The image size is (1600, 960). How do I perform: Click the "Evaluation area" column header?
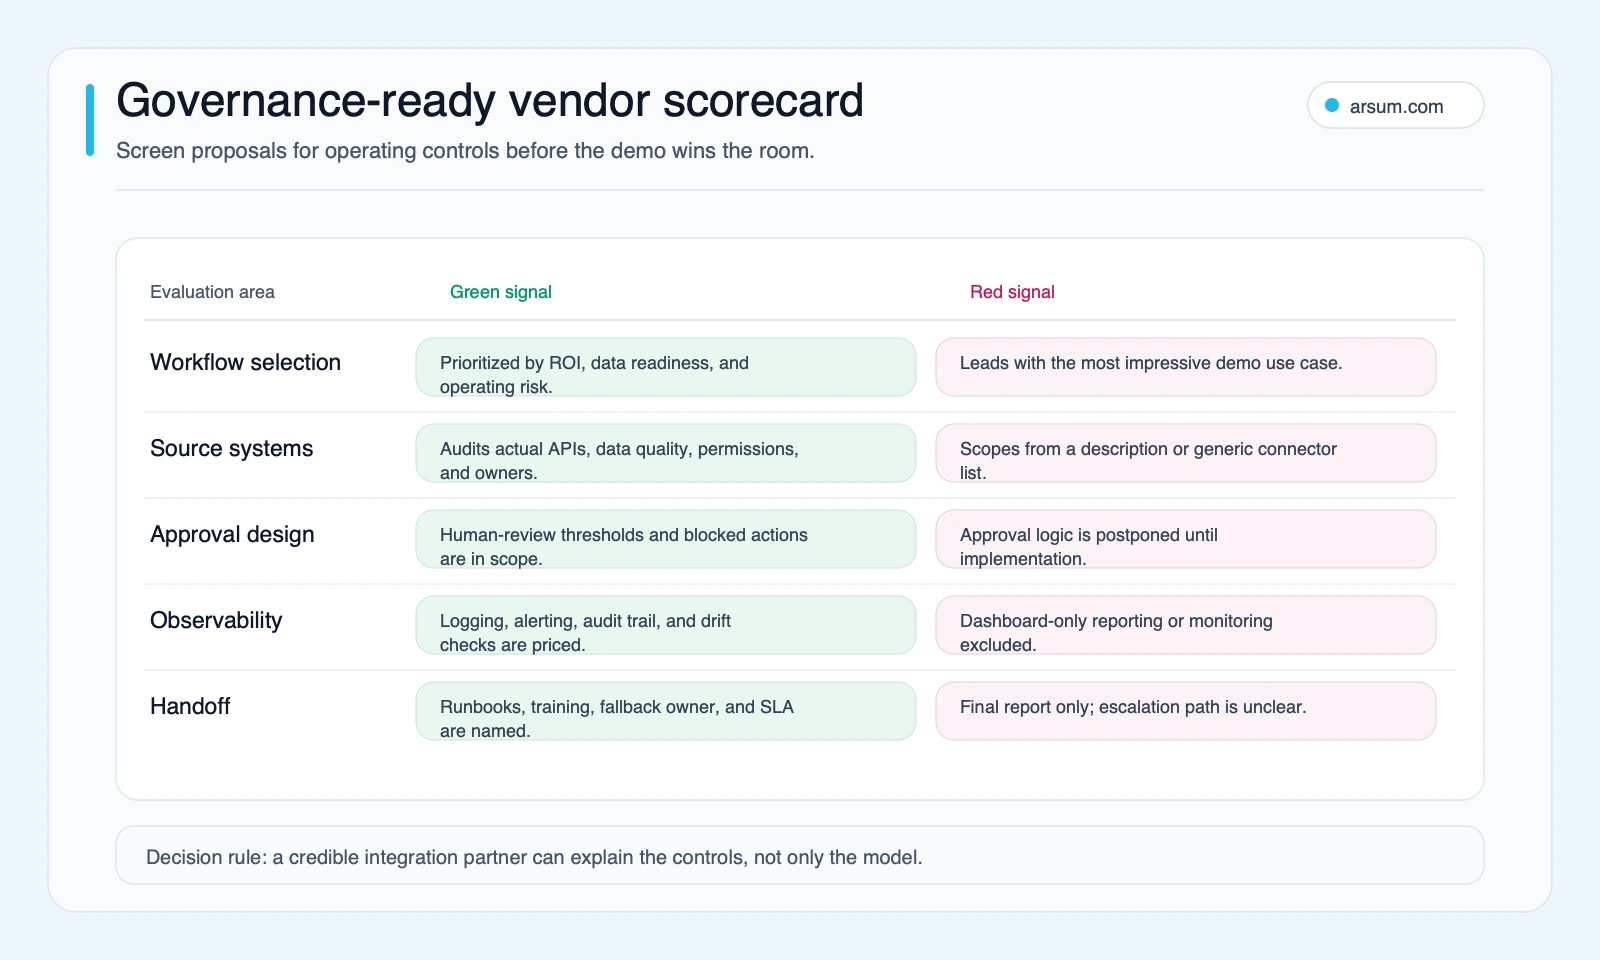tap(212, 292)
